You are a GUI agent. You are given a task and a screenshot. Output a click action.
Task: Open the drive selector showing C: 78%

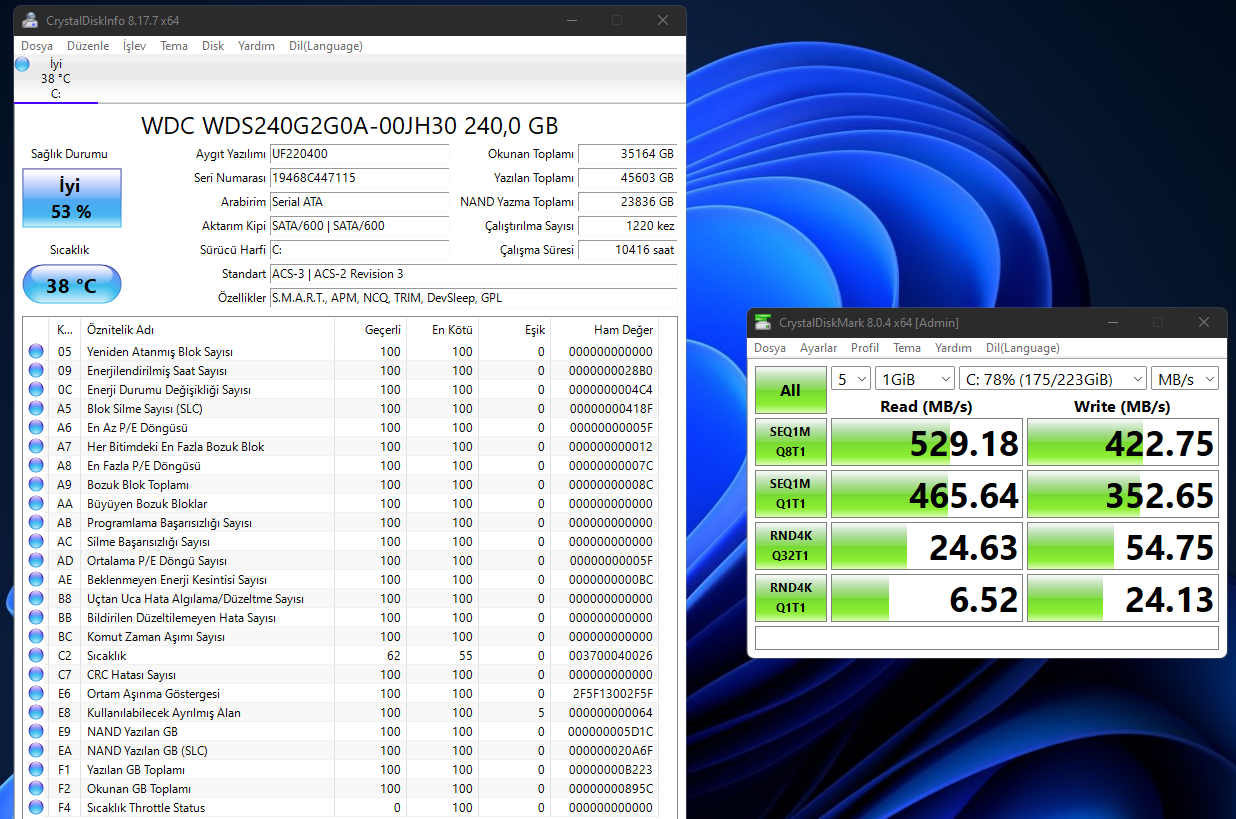tap(1052, 379)
